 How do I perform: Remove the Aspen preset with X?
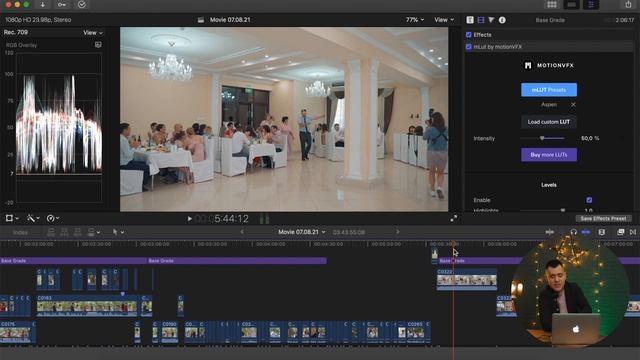(x=573, y=105)
